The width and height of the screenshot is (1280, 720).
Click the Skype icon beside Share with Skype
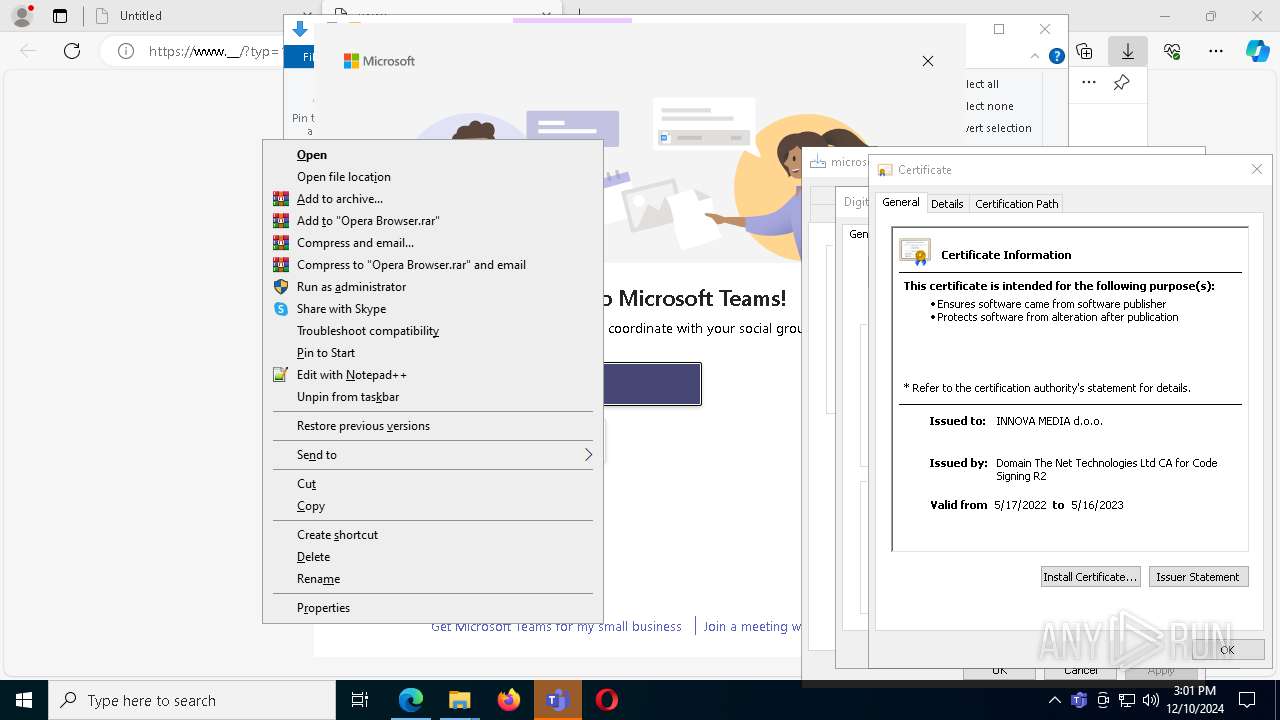[281, 309]
